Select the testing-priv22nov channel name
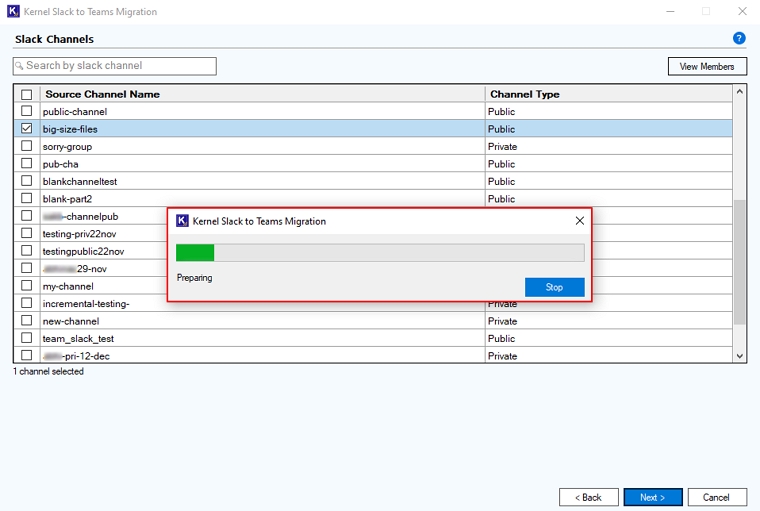This screenshot has width=760, height=511. tap(79, 234)
